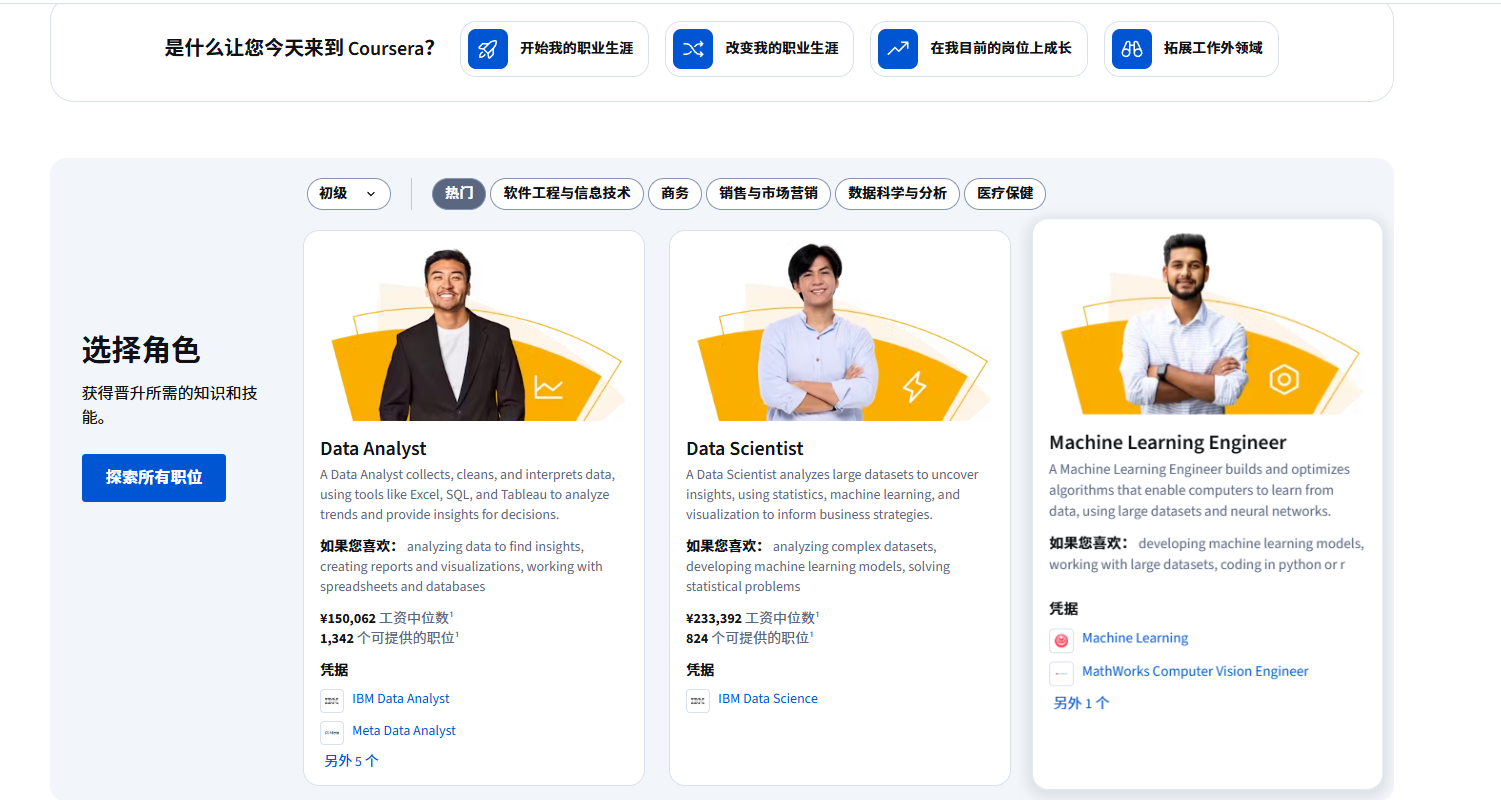The image size is (1501, 800).
Task: Switch to the 销售与市场营销 tab
Action: [x=768, y=193]
